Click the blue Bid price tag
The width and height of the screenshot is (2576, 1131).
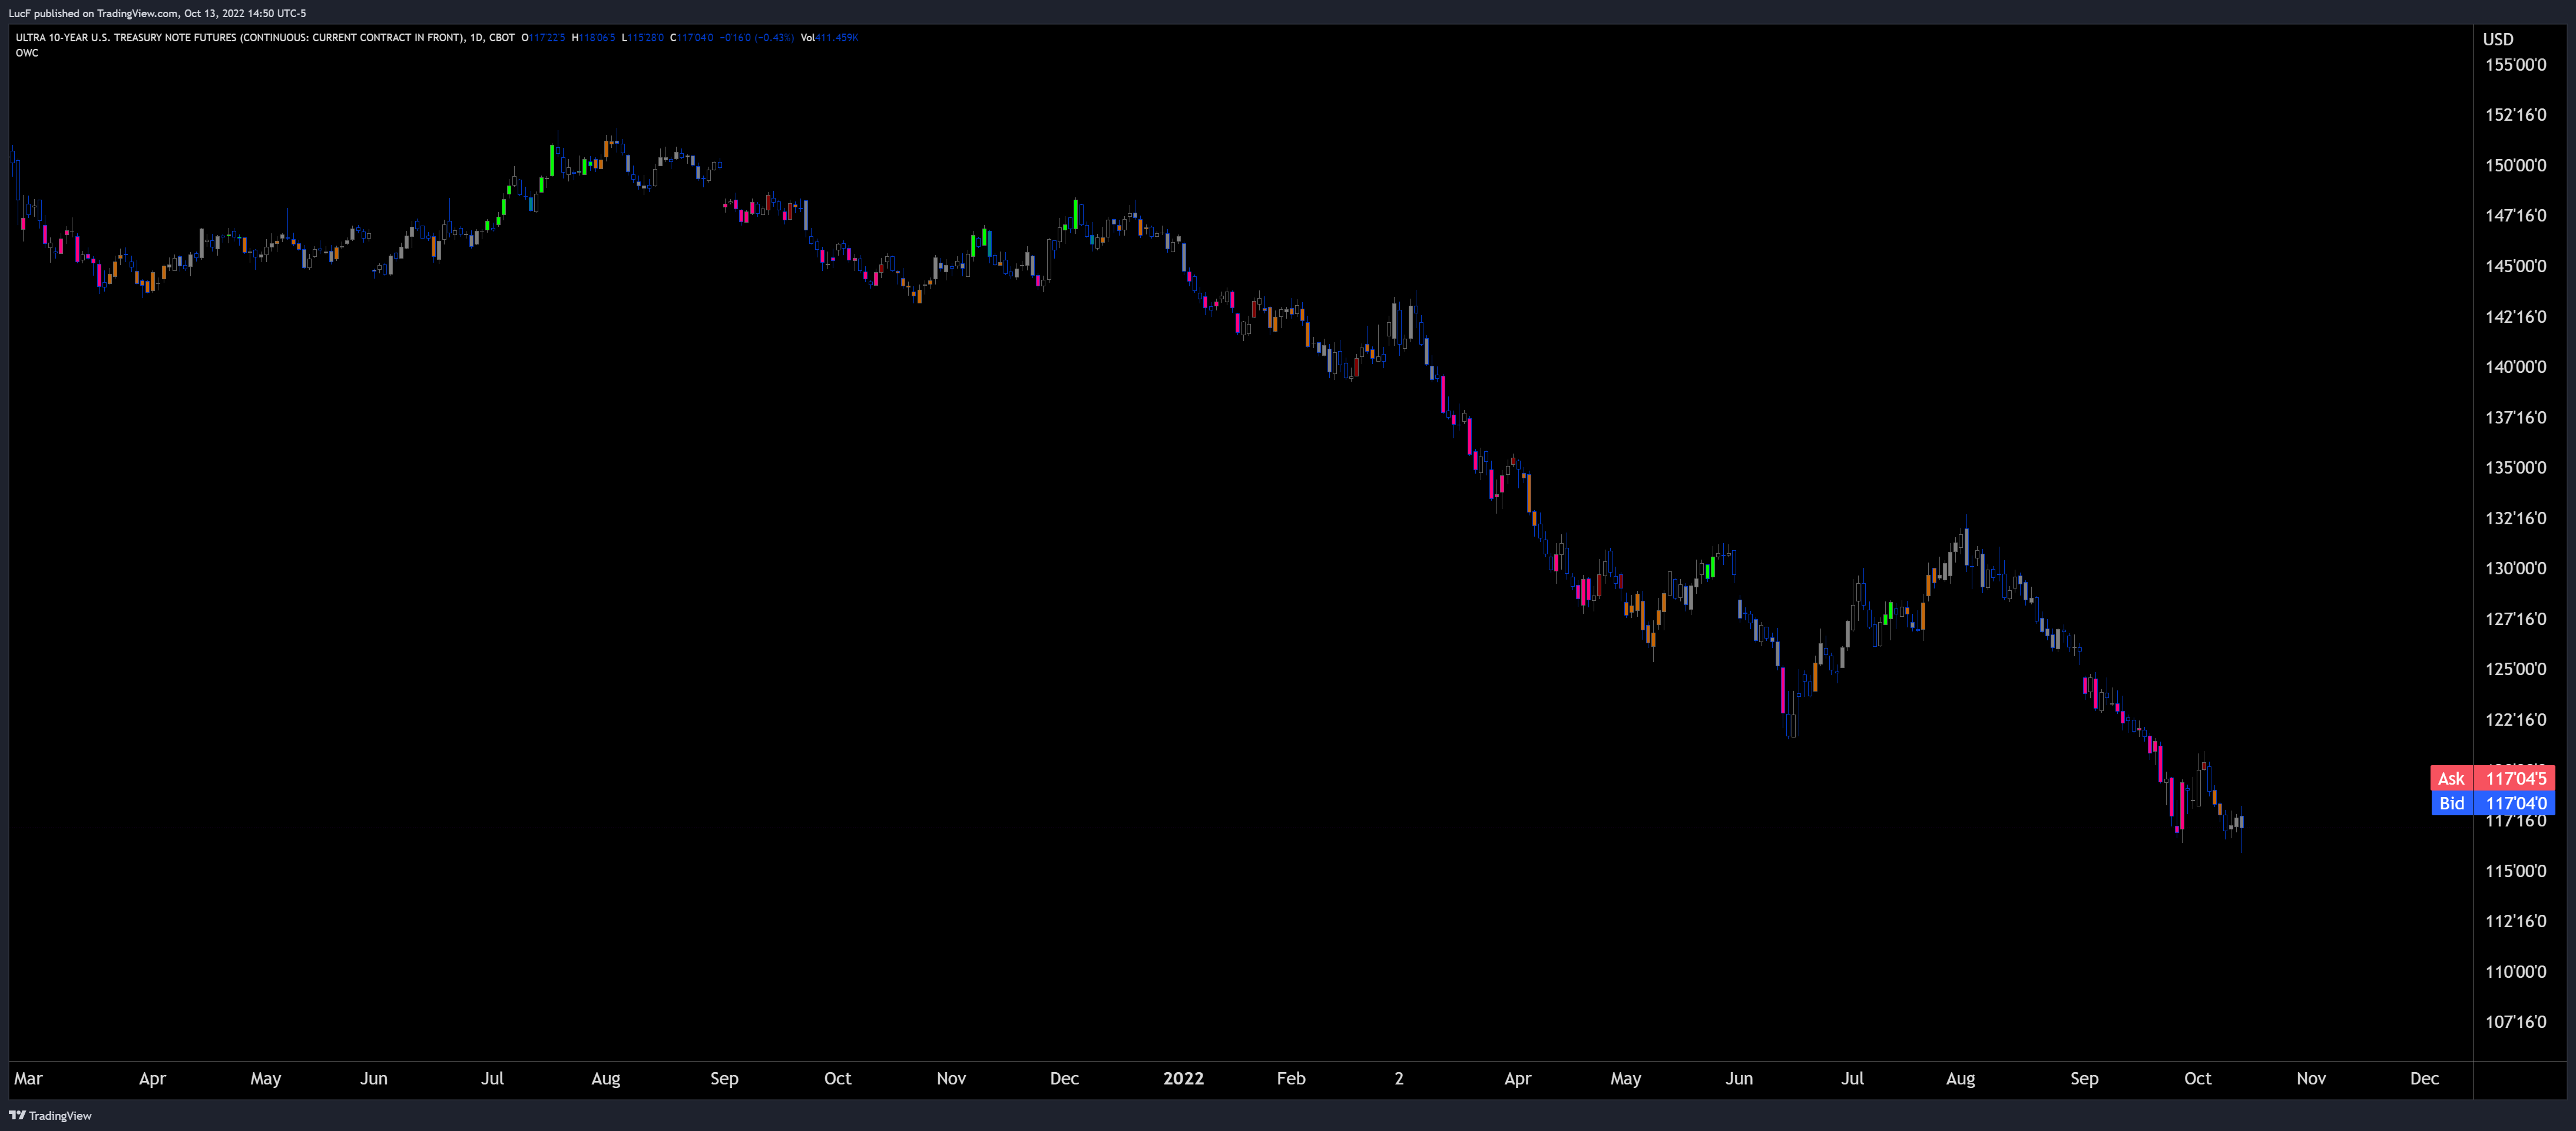2493,803
